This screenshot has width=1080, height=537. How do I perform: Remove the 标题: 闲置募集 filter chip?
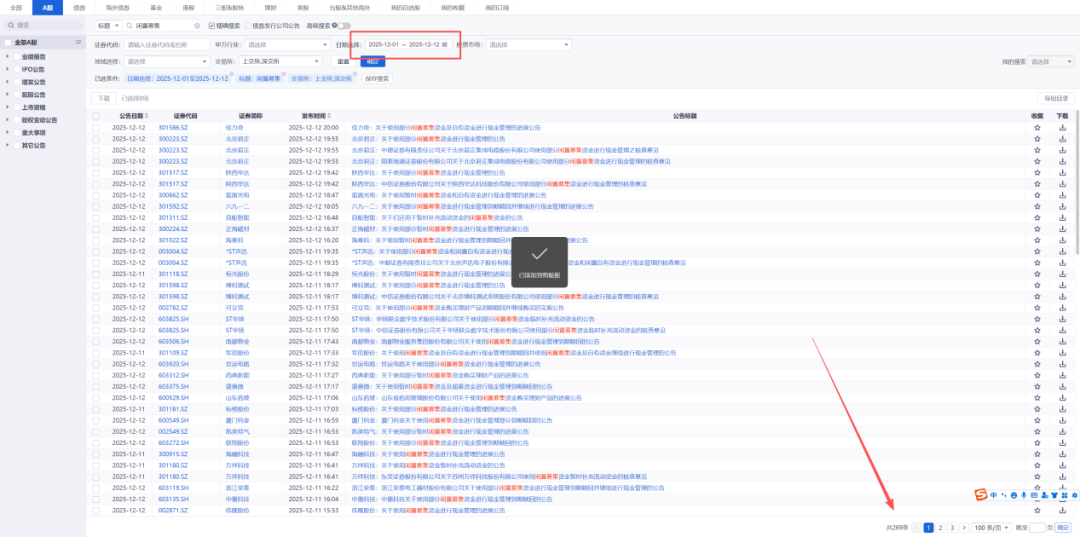tap(285, 74)
